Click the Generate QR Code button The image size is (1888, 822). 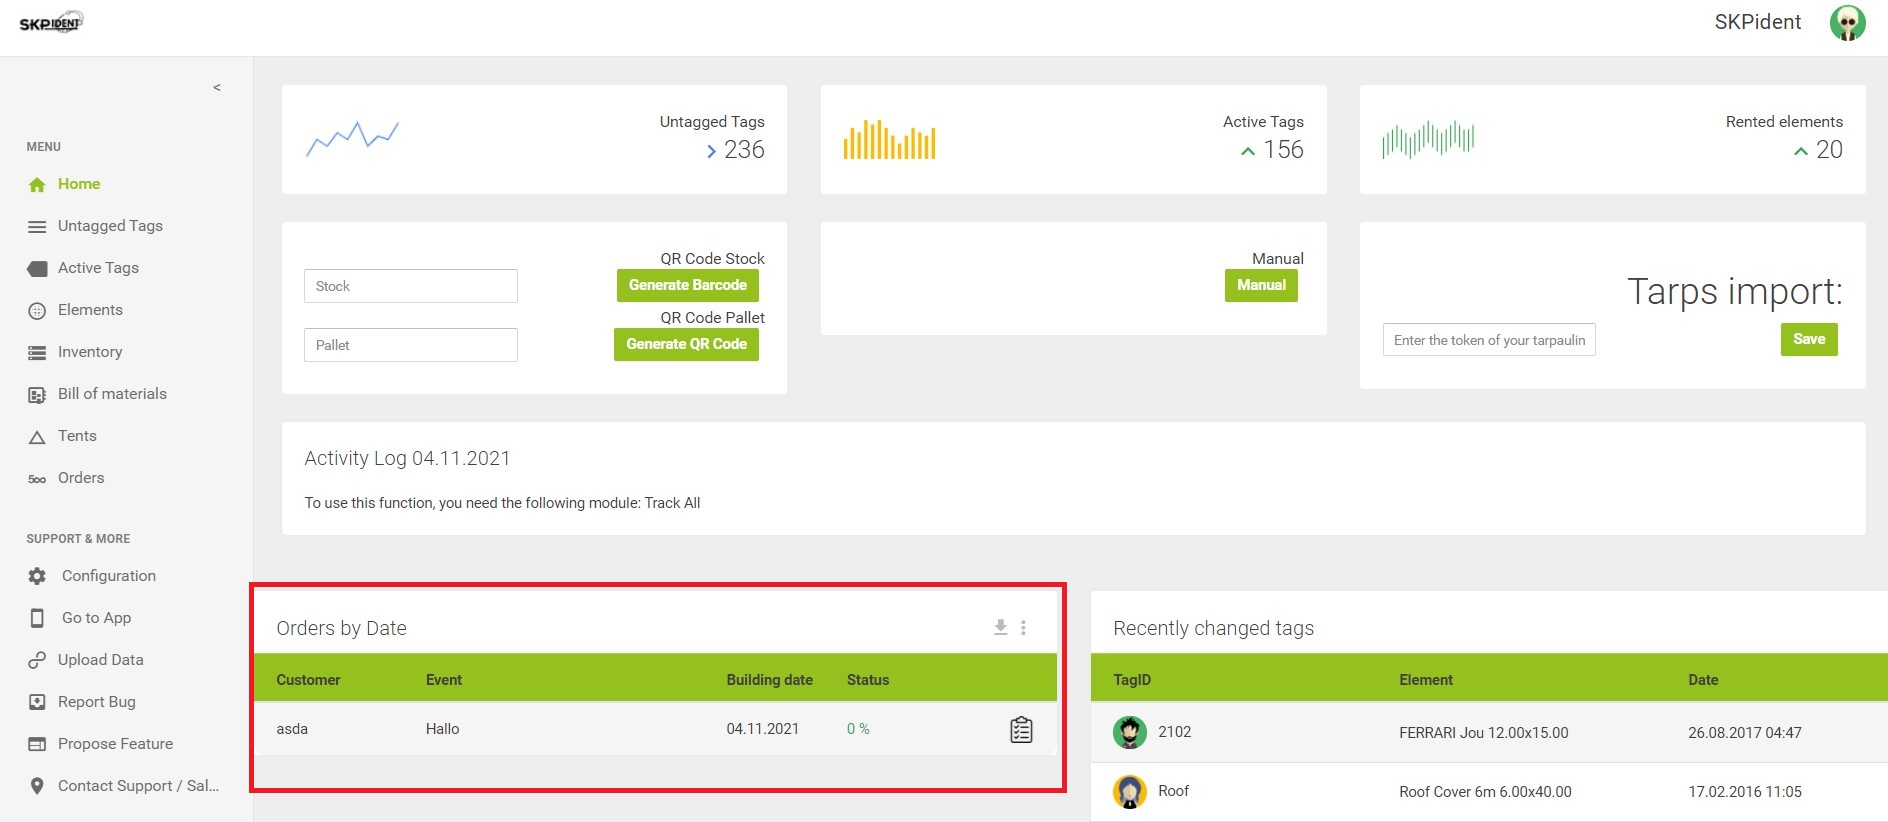686,344
